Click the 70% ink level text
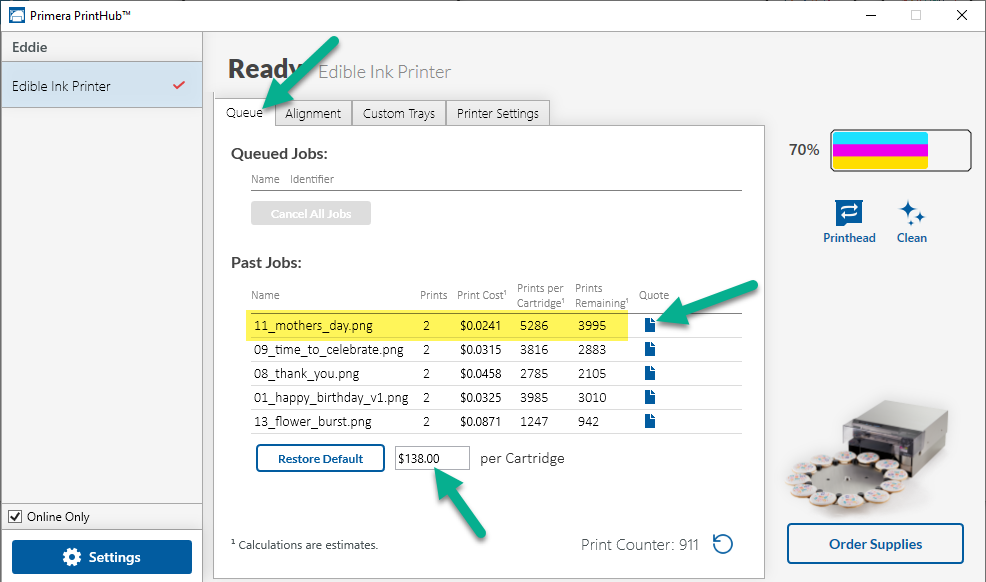Image resolution: width=986 pixels, height=582 pixels. [804, 150]
